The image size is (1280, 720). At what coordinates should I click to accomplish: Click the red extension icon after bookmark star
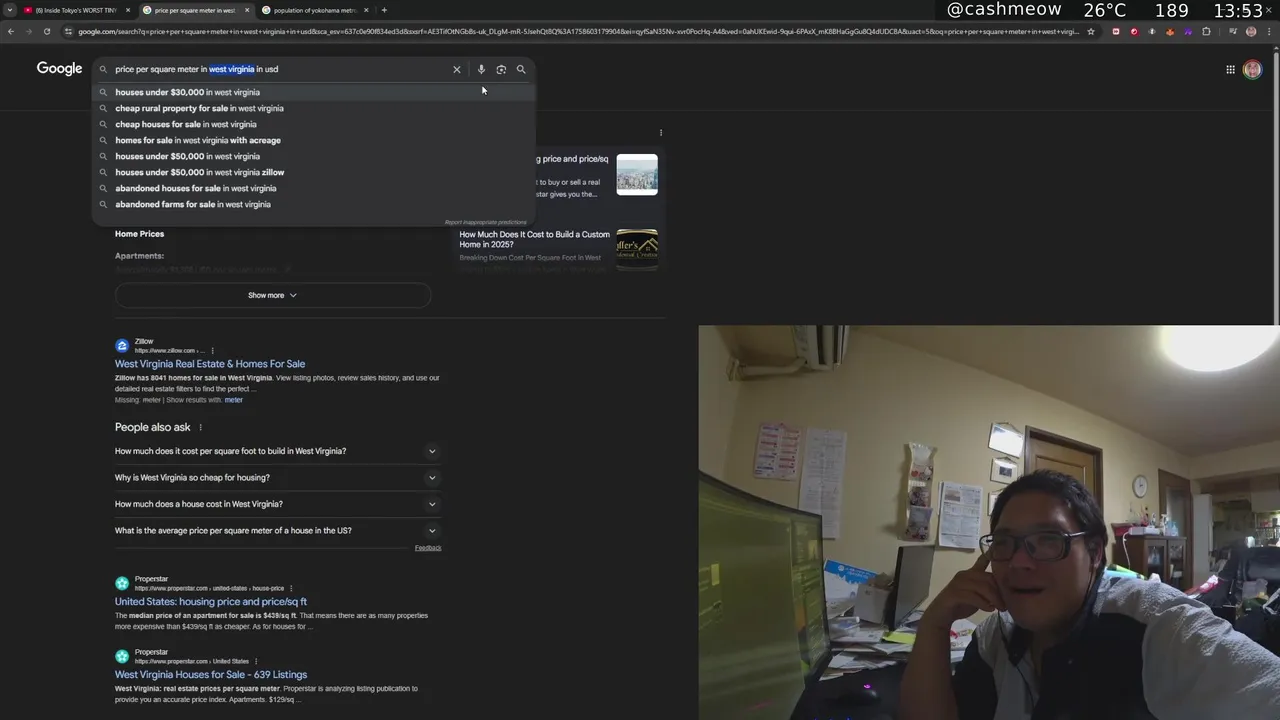click(1116, 31)
